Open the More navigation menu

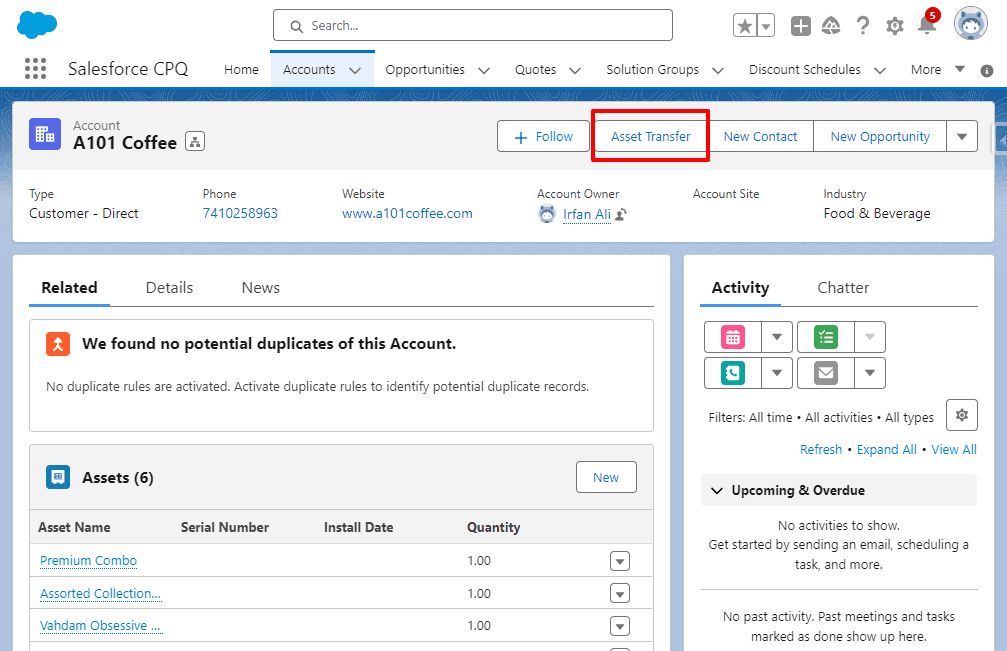938,69
